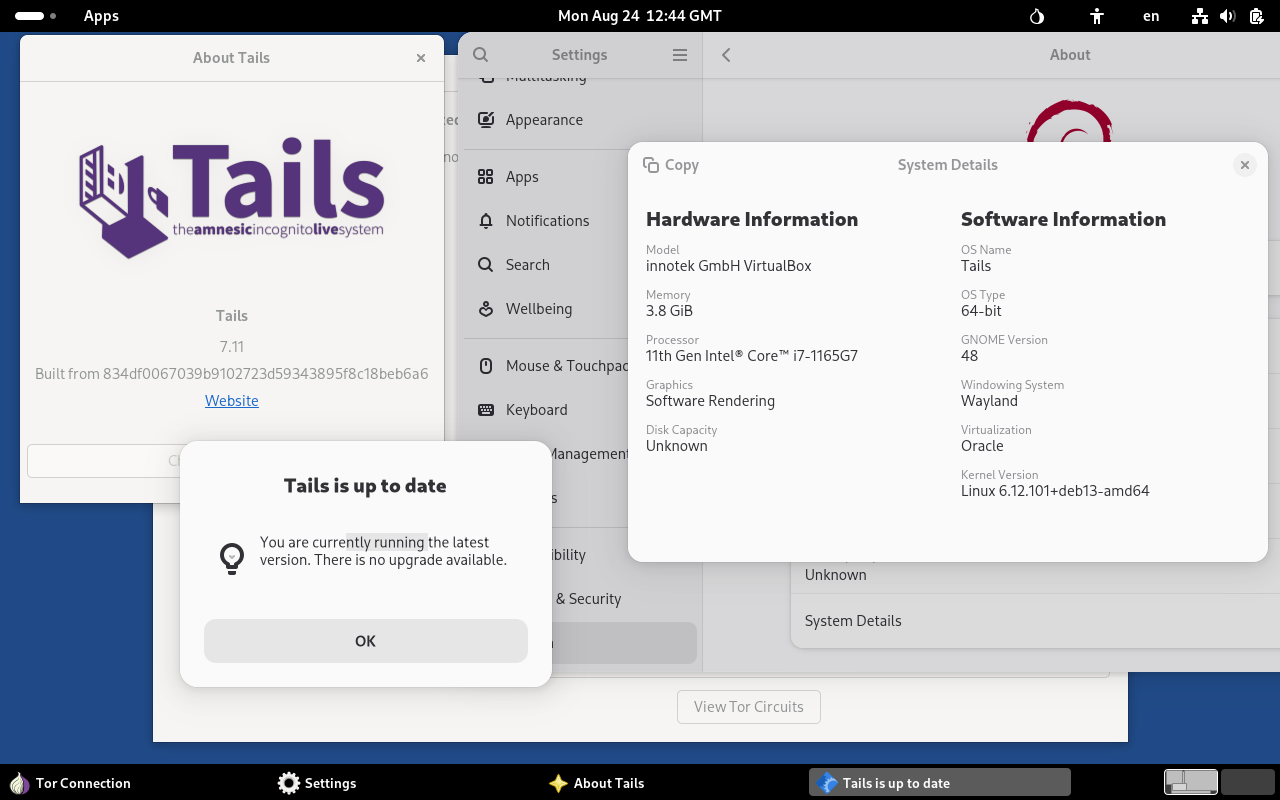Click the 'Hardware Information' heading
Screen dimensions: 1280x800
coord(752,219)
